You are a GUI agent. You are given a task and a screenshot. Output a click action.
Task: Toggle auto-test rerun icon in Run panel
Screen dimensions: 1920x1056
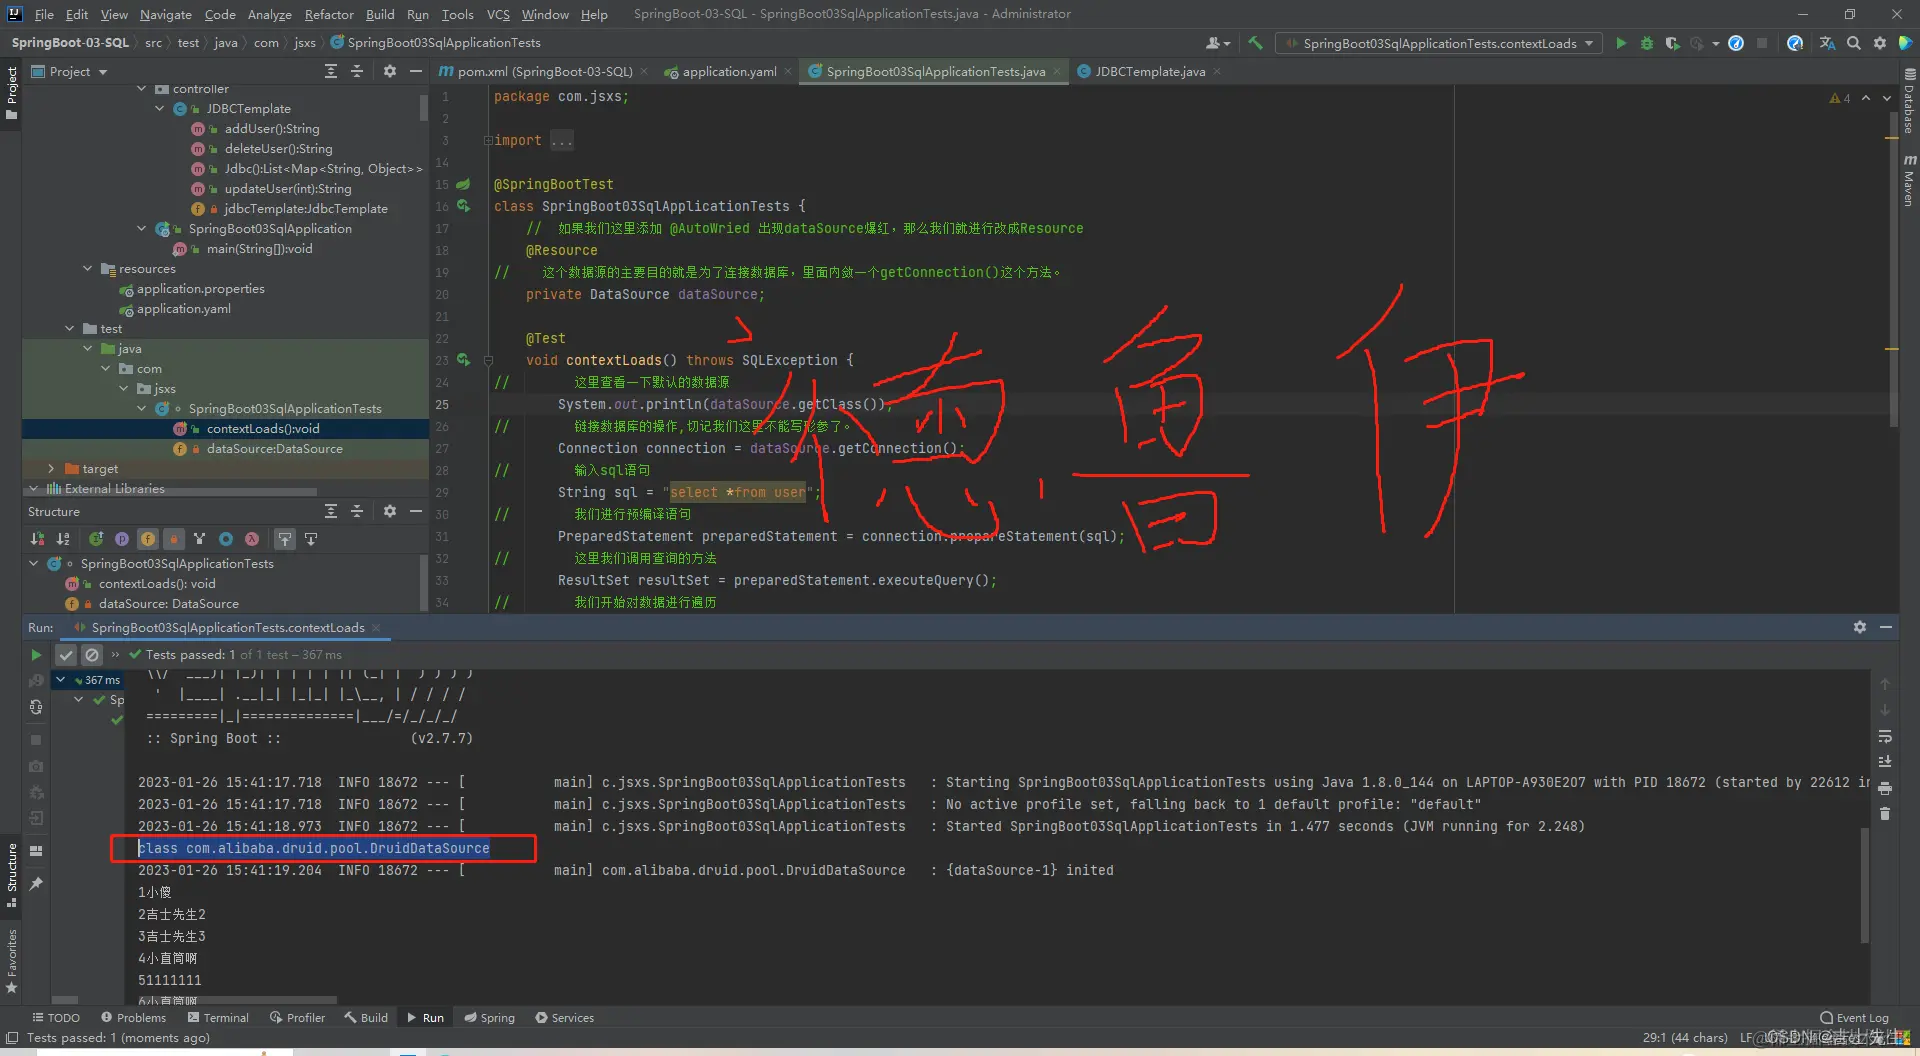36,707
